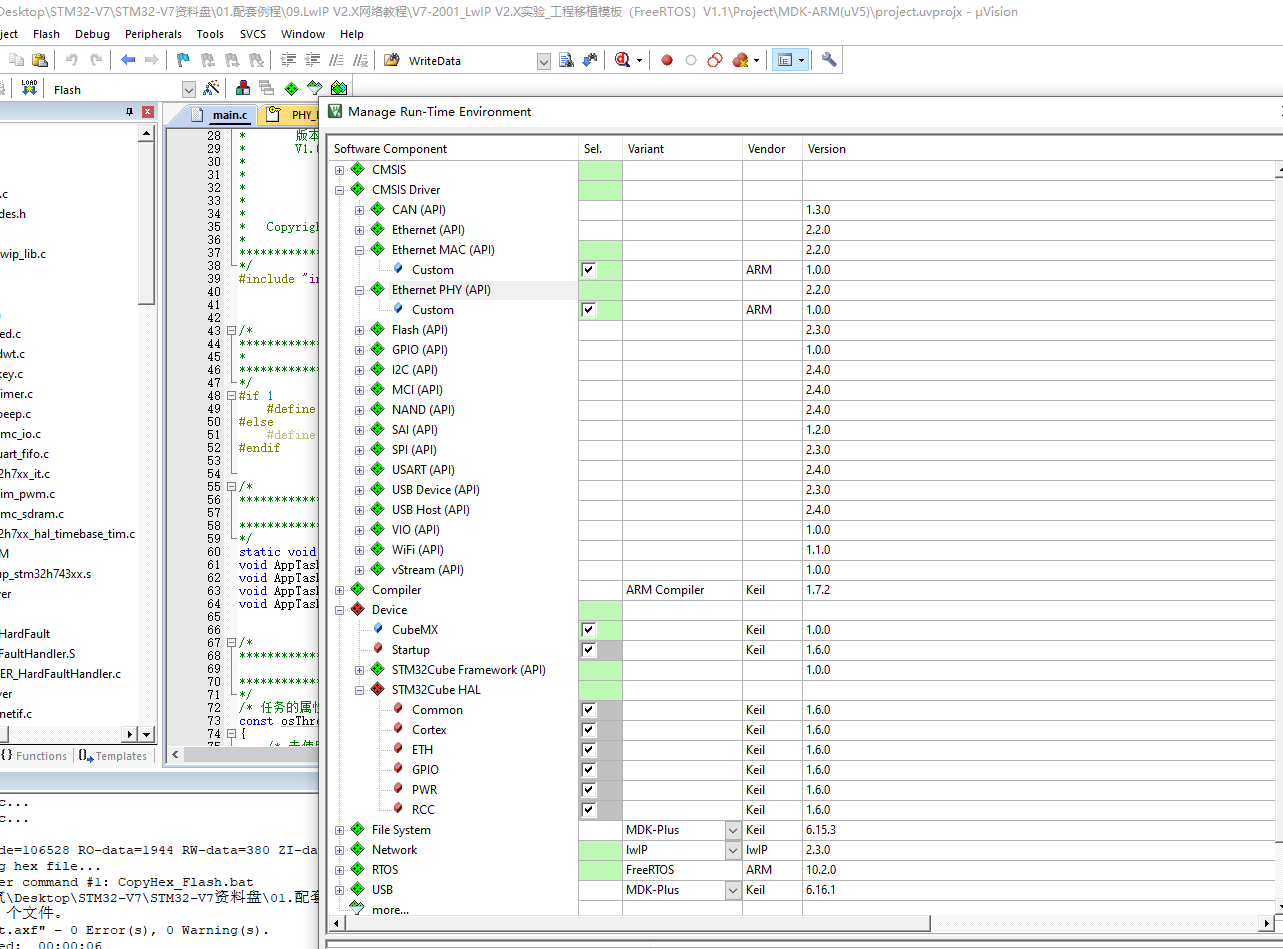The width and height of the screenshot is (1283, 949).
Task: Click the Download (LOAD) to flash icon
Action: pos(29,89)
